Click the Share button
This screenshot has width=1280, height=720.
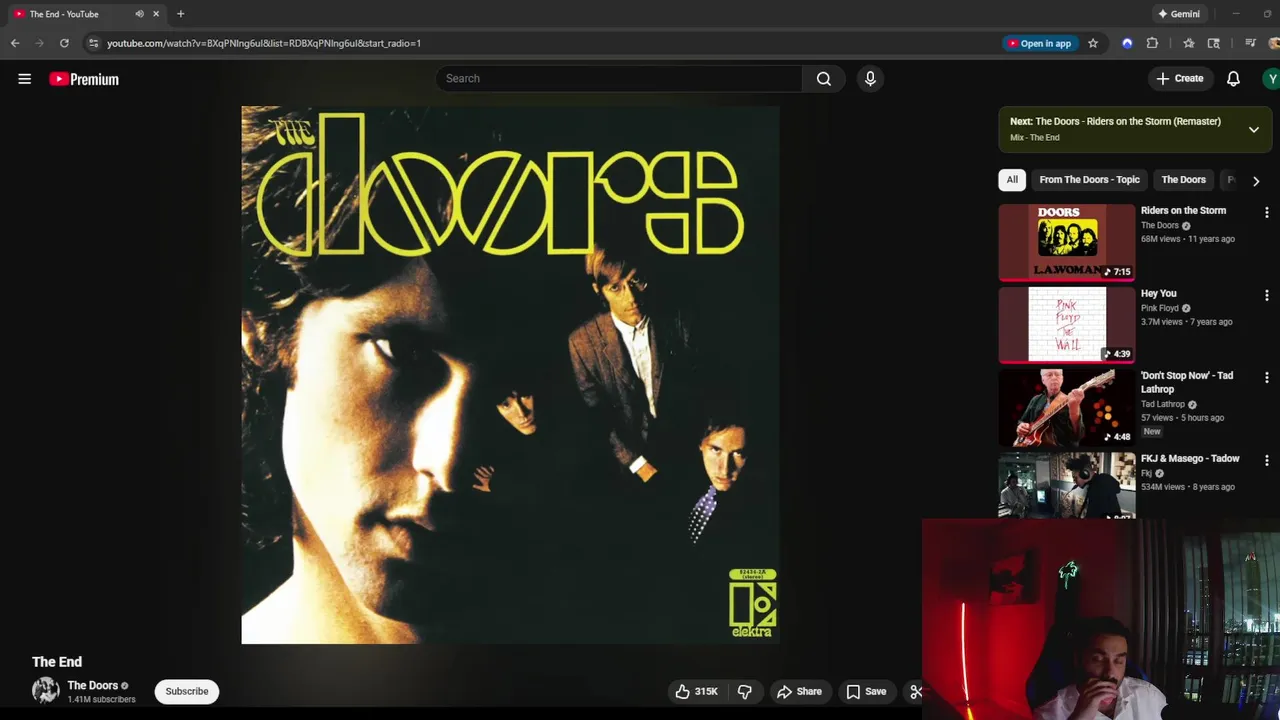(799, 691)
